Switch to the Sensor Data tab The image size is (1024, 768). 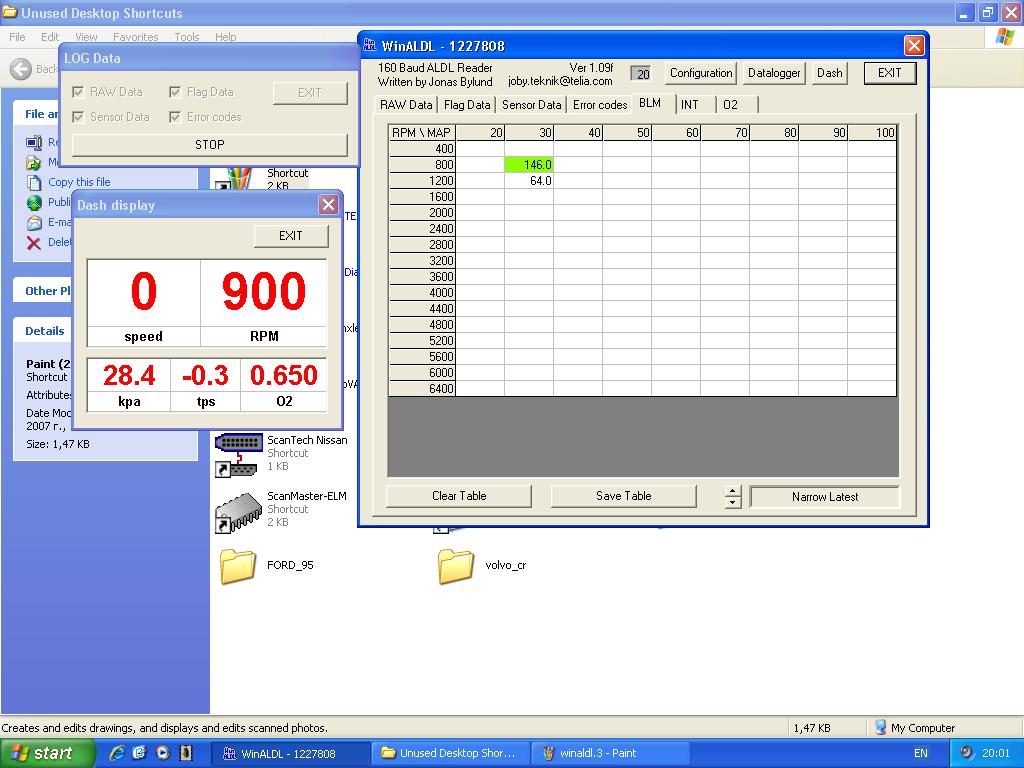point(531,105)
